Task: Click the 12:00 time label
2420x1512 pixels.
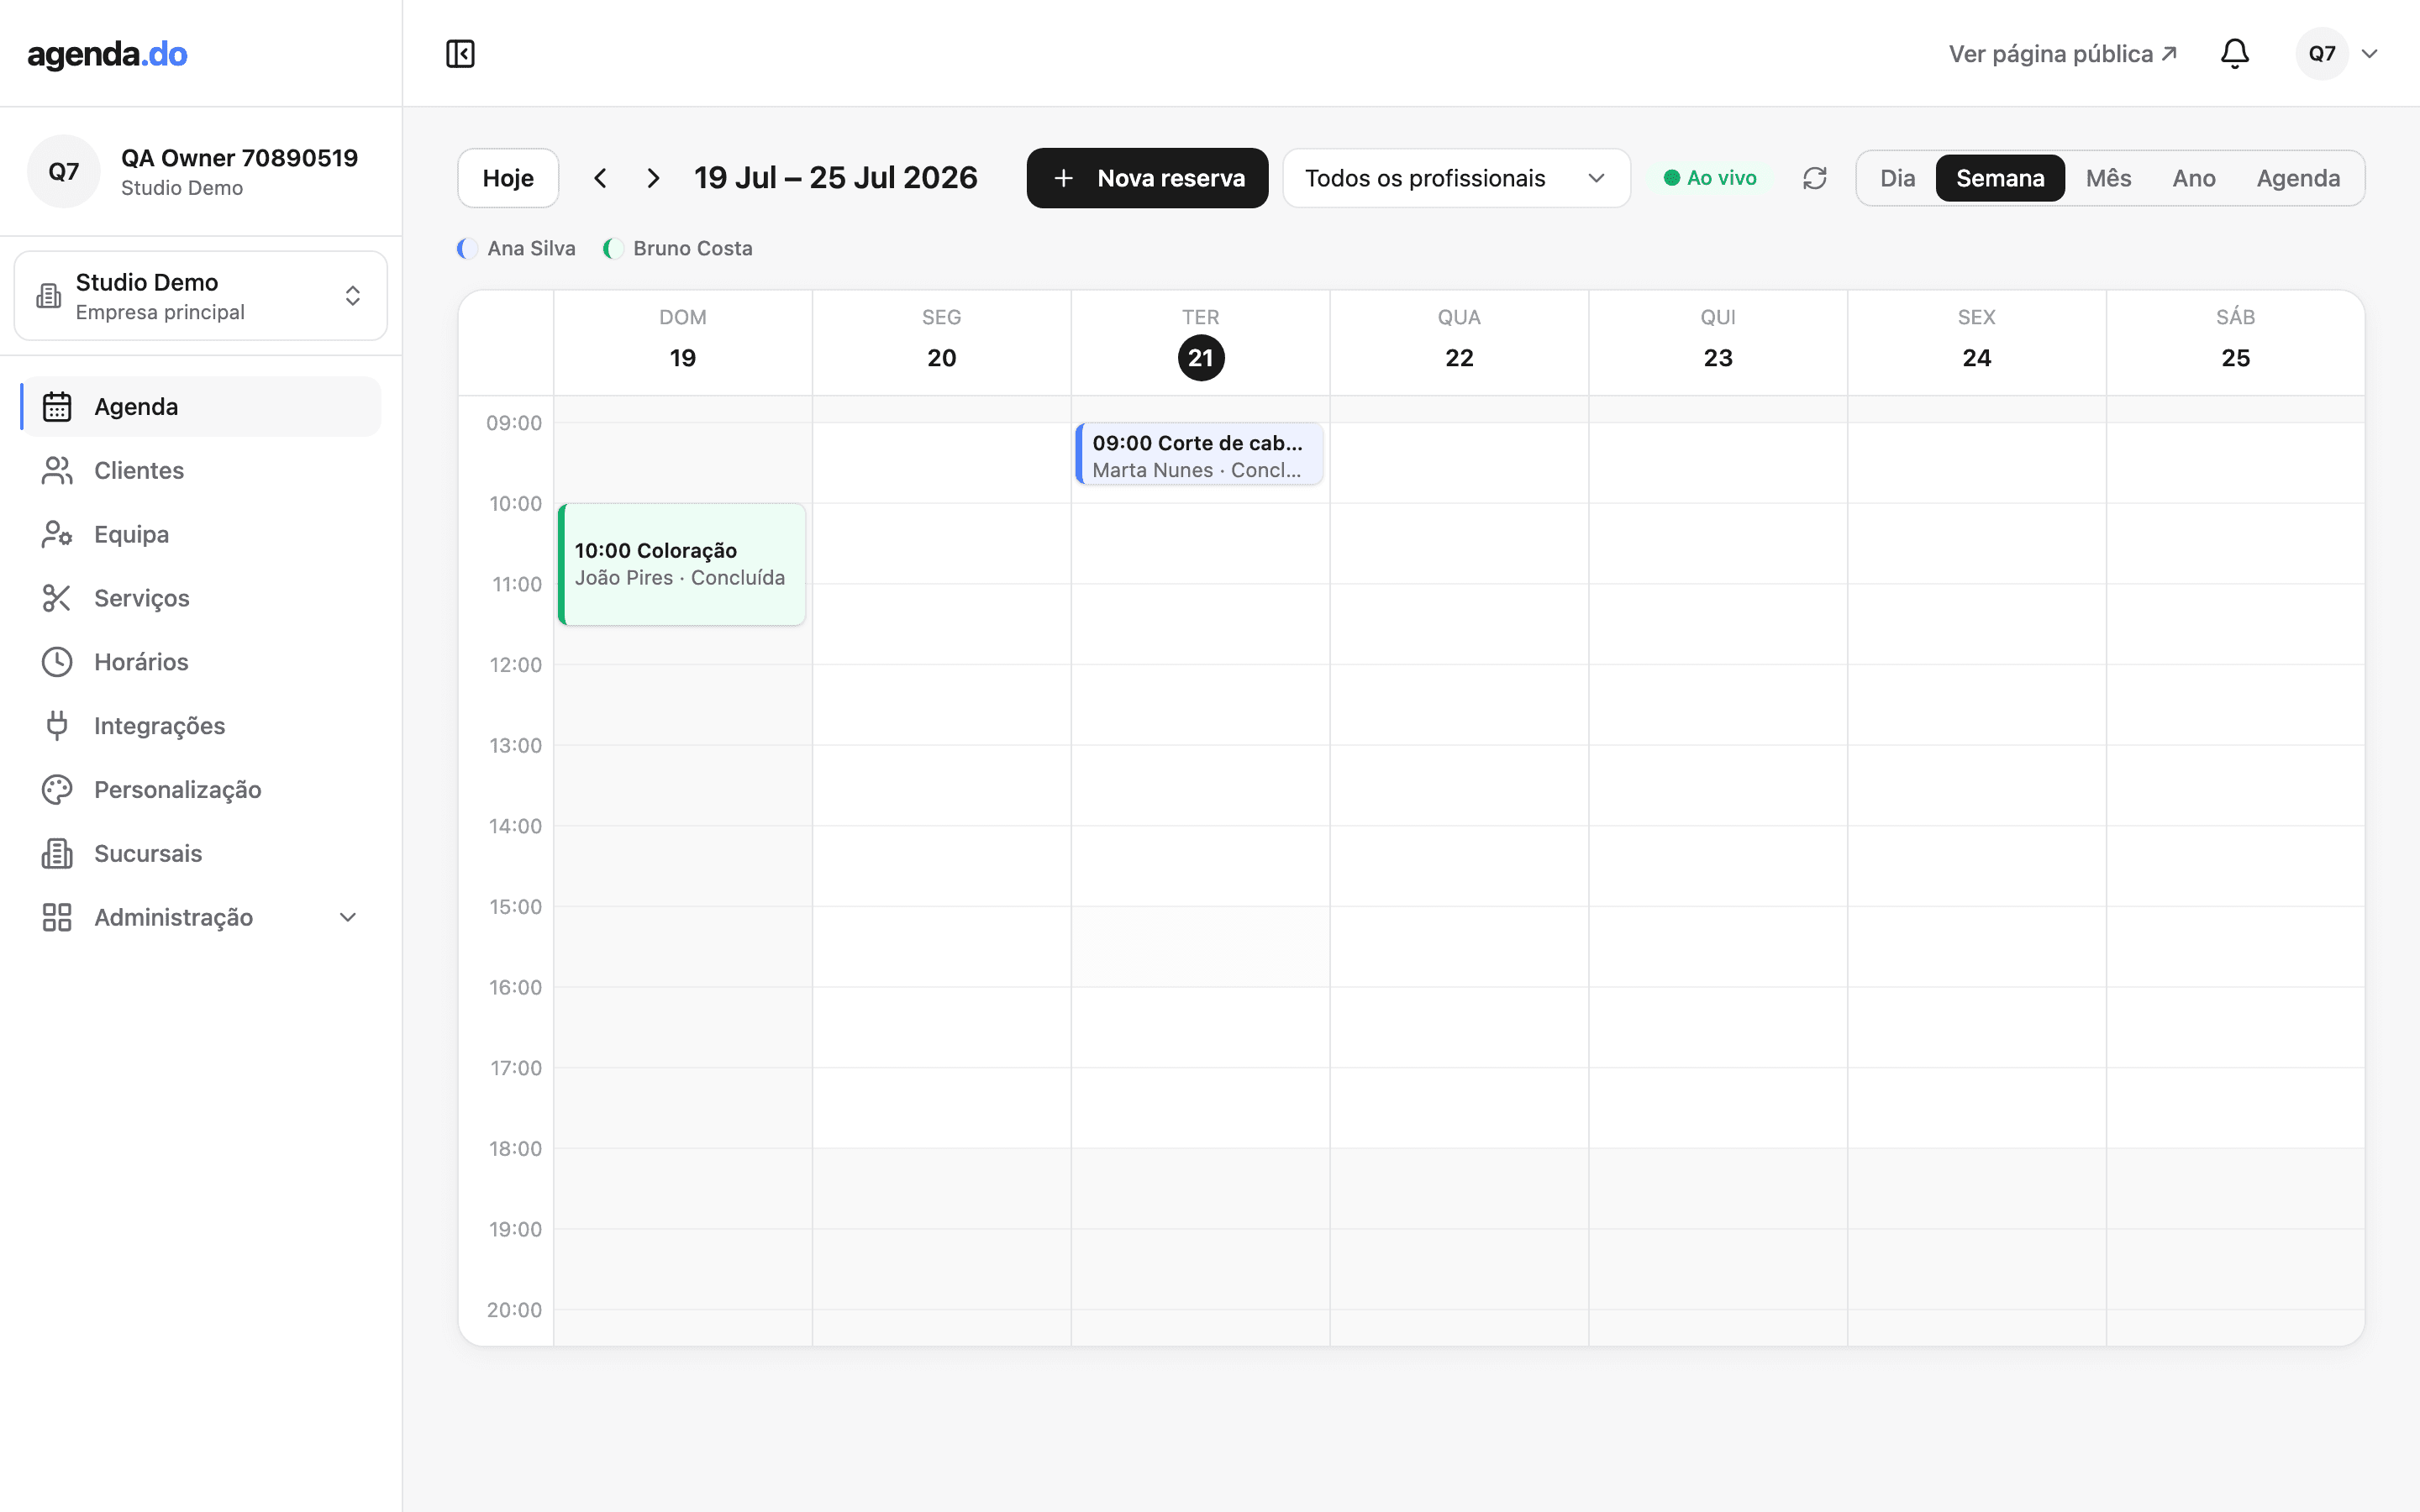Action: [515, 665]
